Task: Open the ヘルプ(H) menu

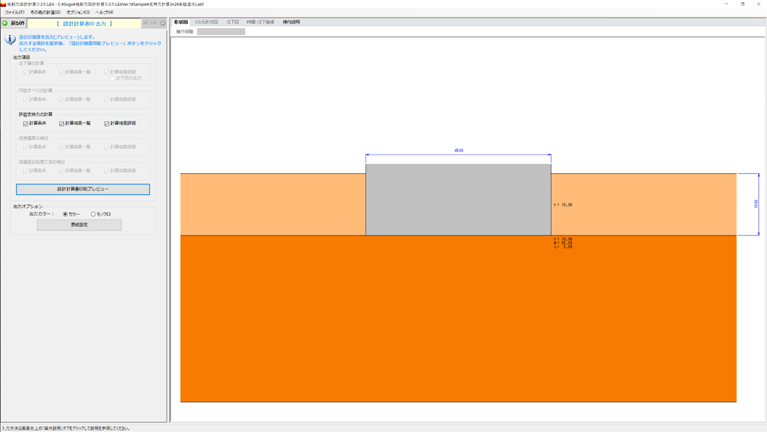Action: [104, 12]
